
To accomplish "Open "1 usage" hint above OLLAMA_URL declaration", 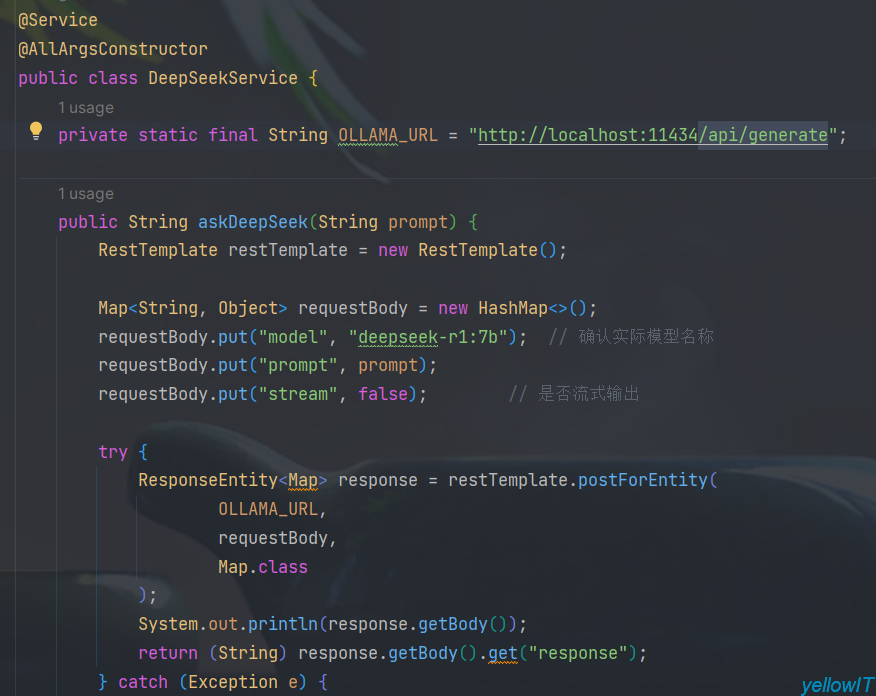I will click(x=85, y=107).
